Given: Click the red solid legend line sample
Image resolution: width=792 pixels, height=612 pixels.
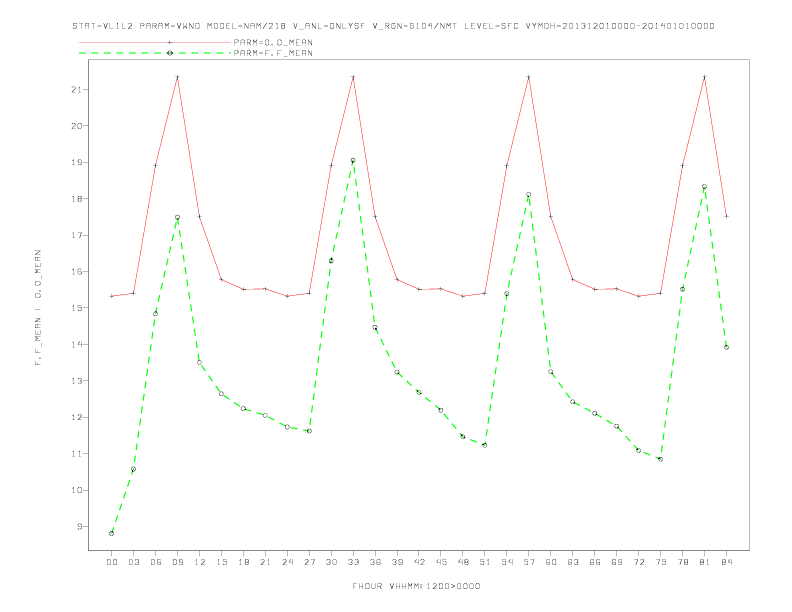Looking at the screenshot, I should click(155, 42).
